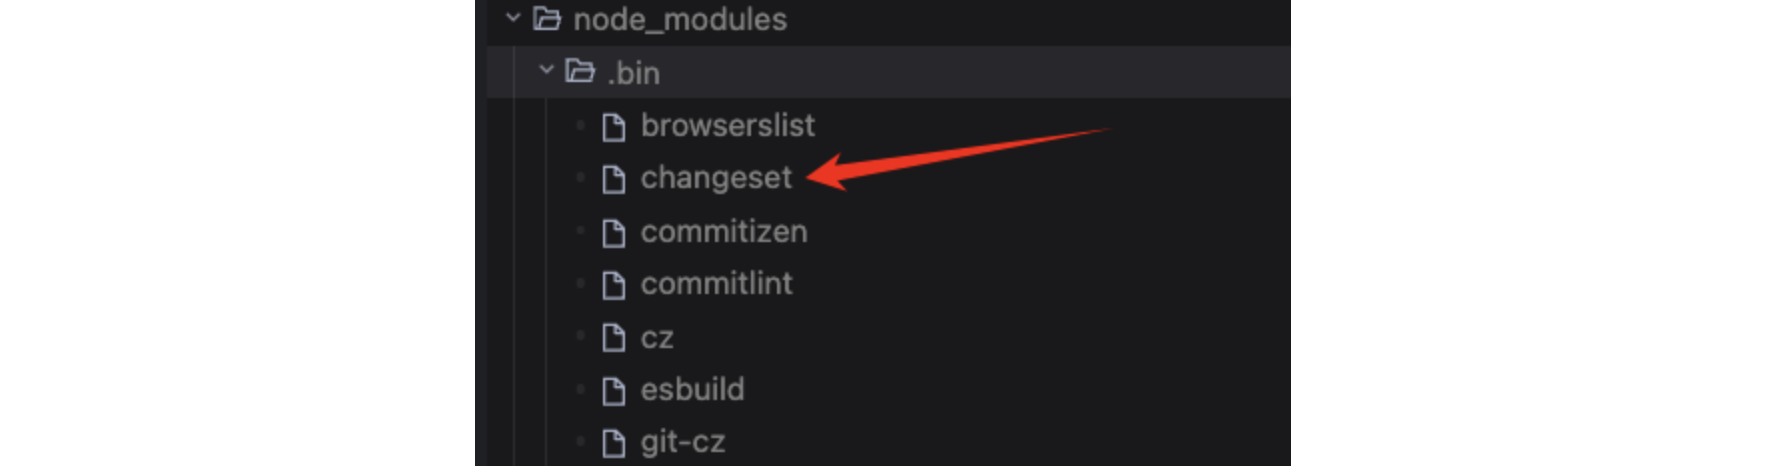Select the cz file name

click(657, 338)
